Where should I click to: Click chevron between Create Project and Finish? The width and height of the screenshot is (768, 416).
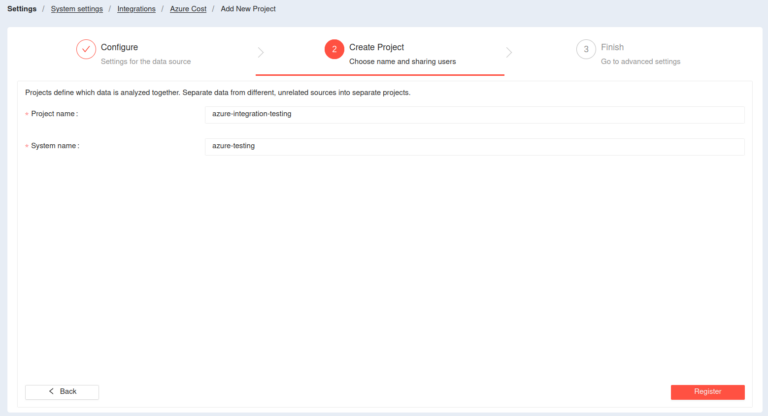tap(509, 52)
